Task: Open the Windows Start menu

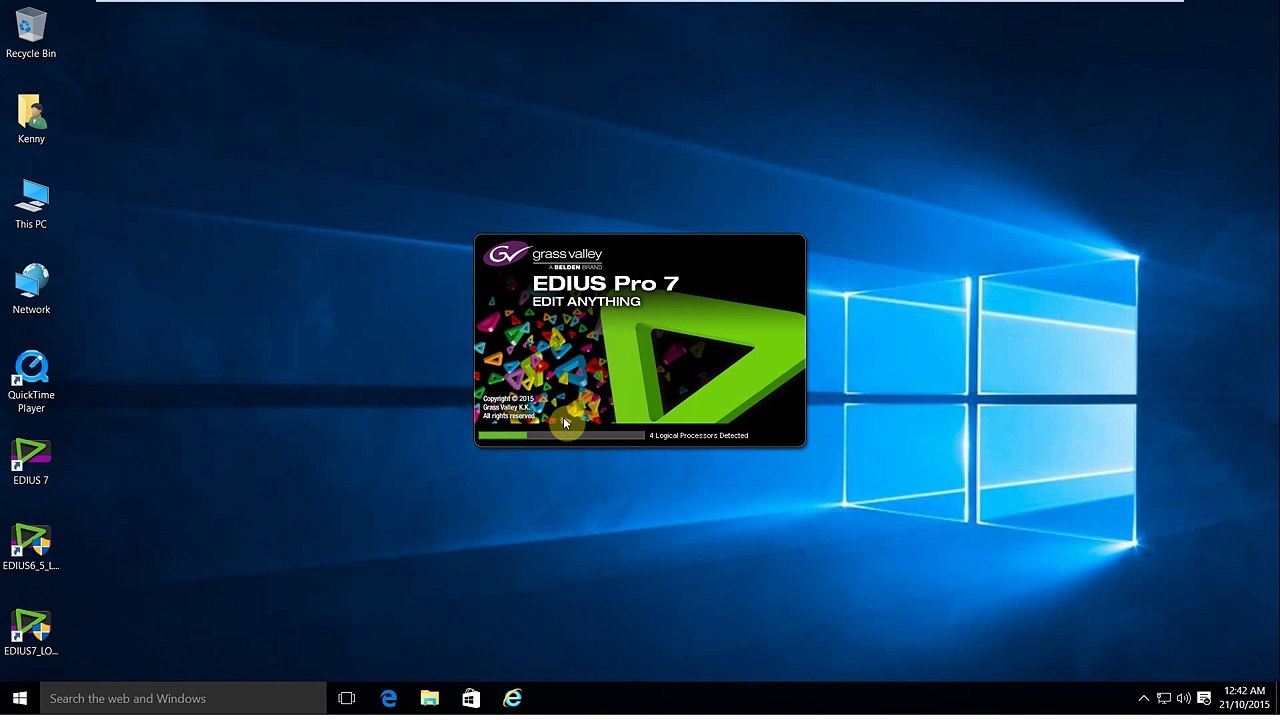Action: pos(20,698)
